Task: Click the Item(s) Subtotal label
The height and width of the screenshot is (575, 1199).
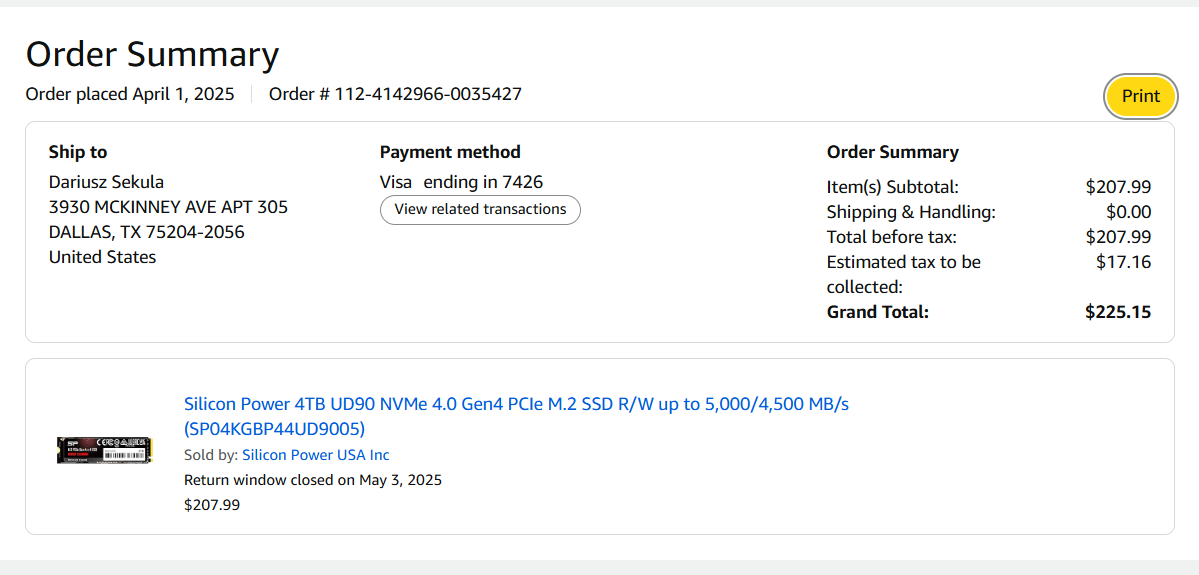Action: click(x=892, y=187)
